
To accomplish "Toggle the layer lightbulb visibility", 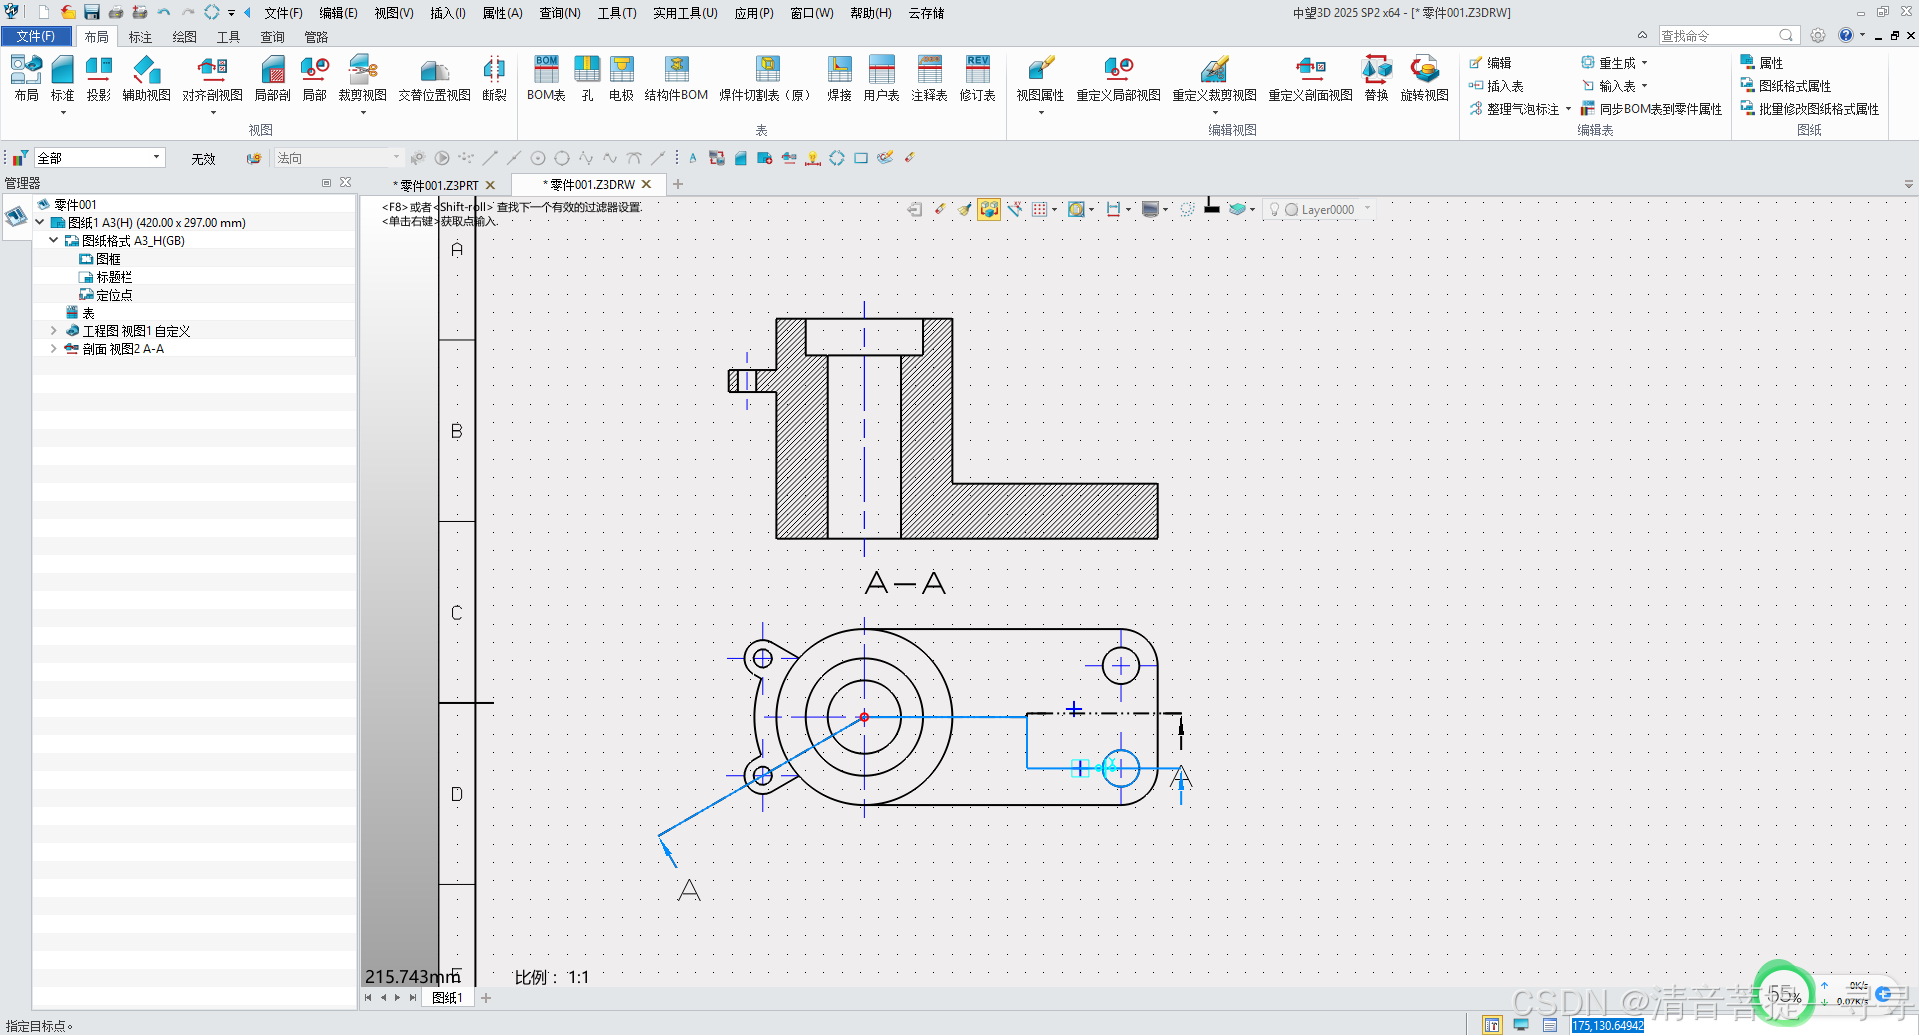I will pyautogui.click(x=1274, y=209).
